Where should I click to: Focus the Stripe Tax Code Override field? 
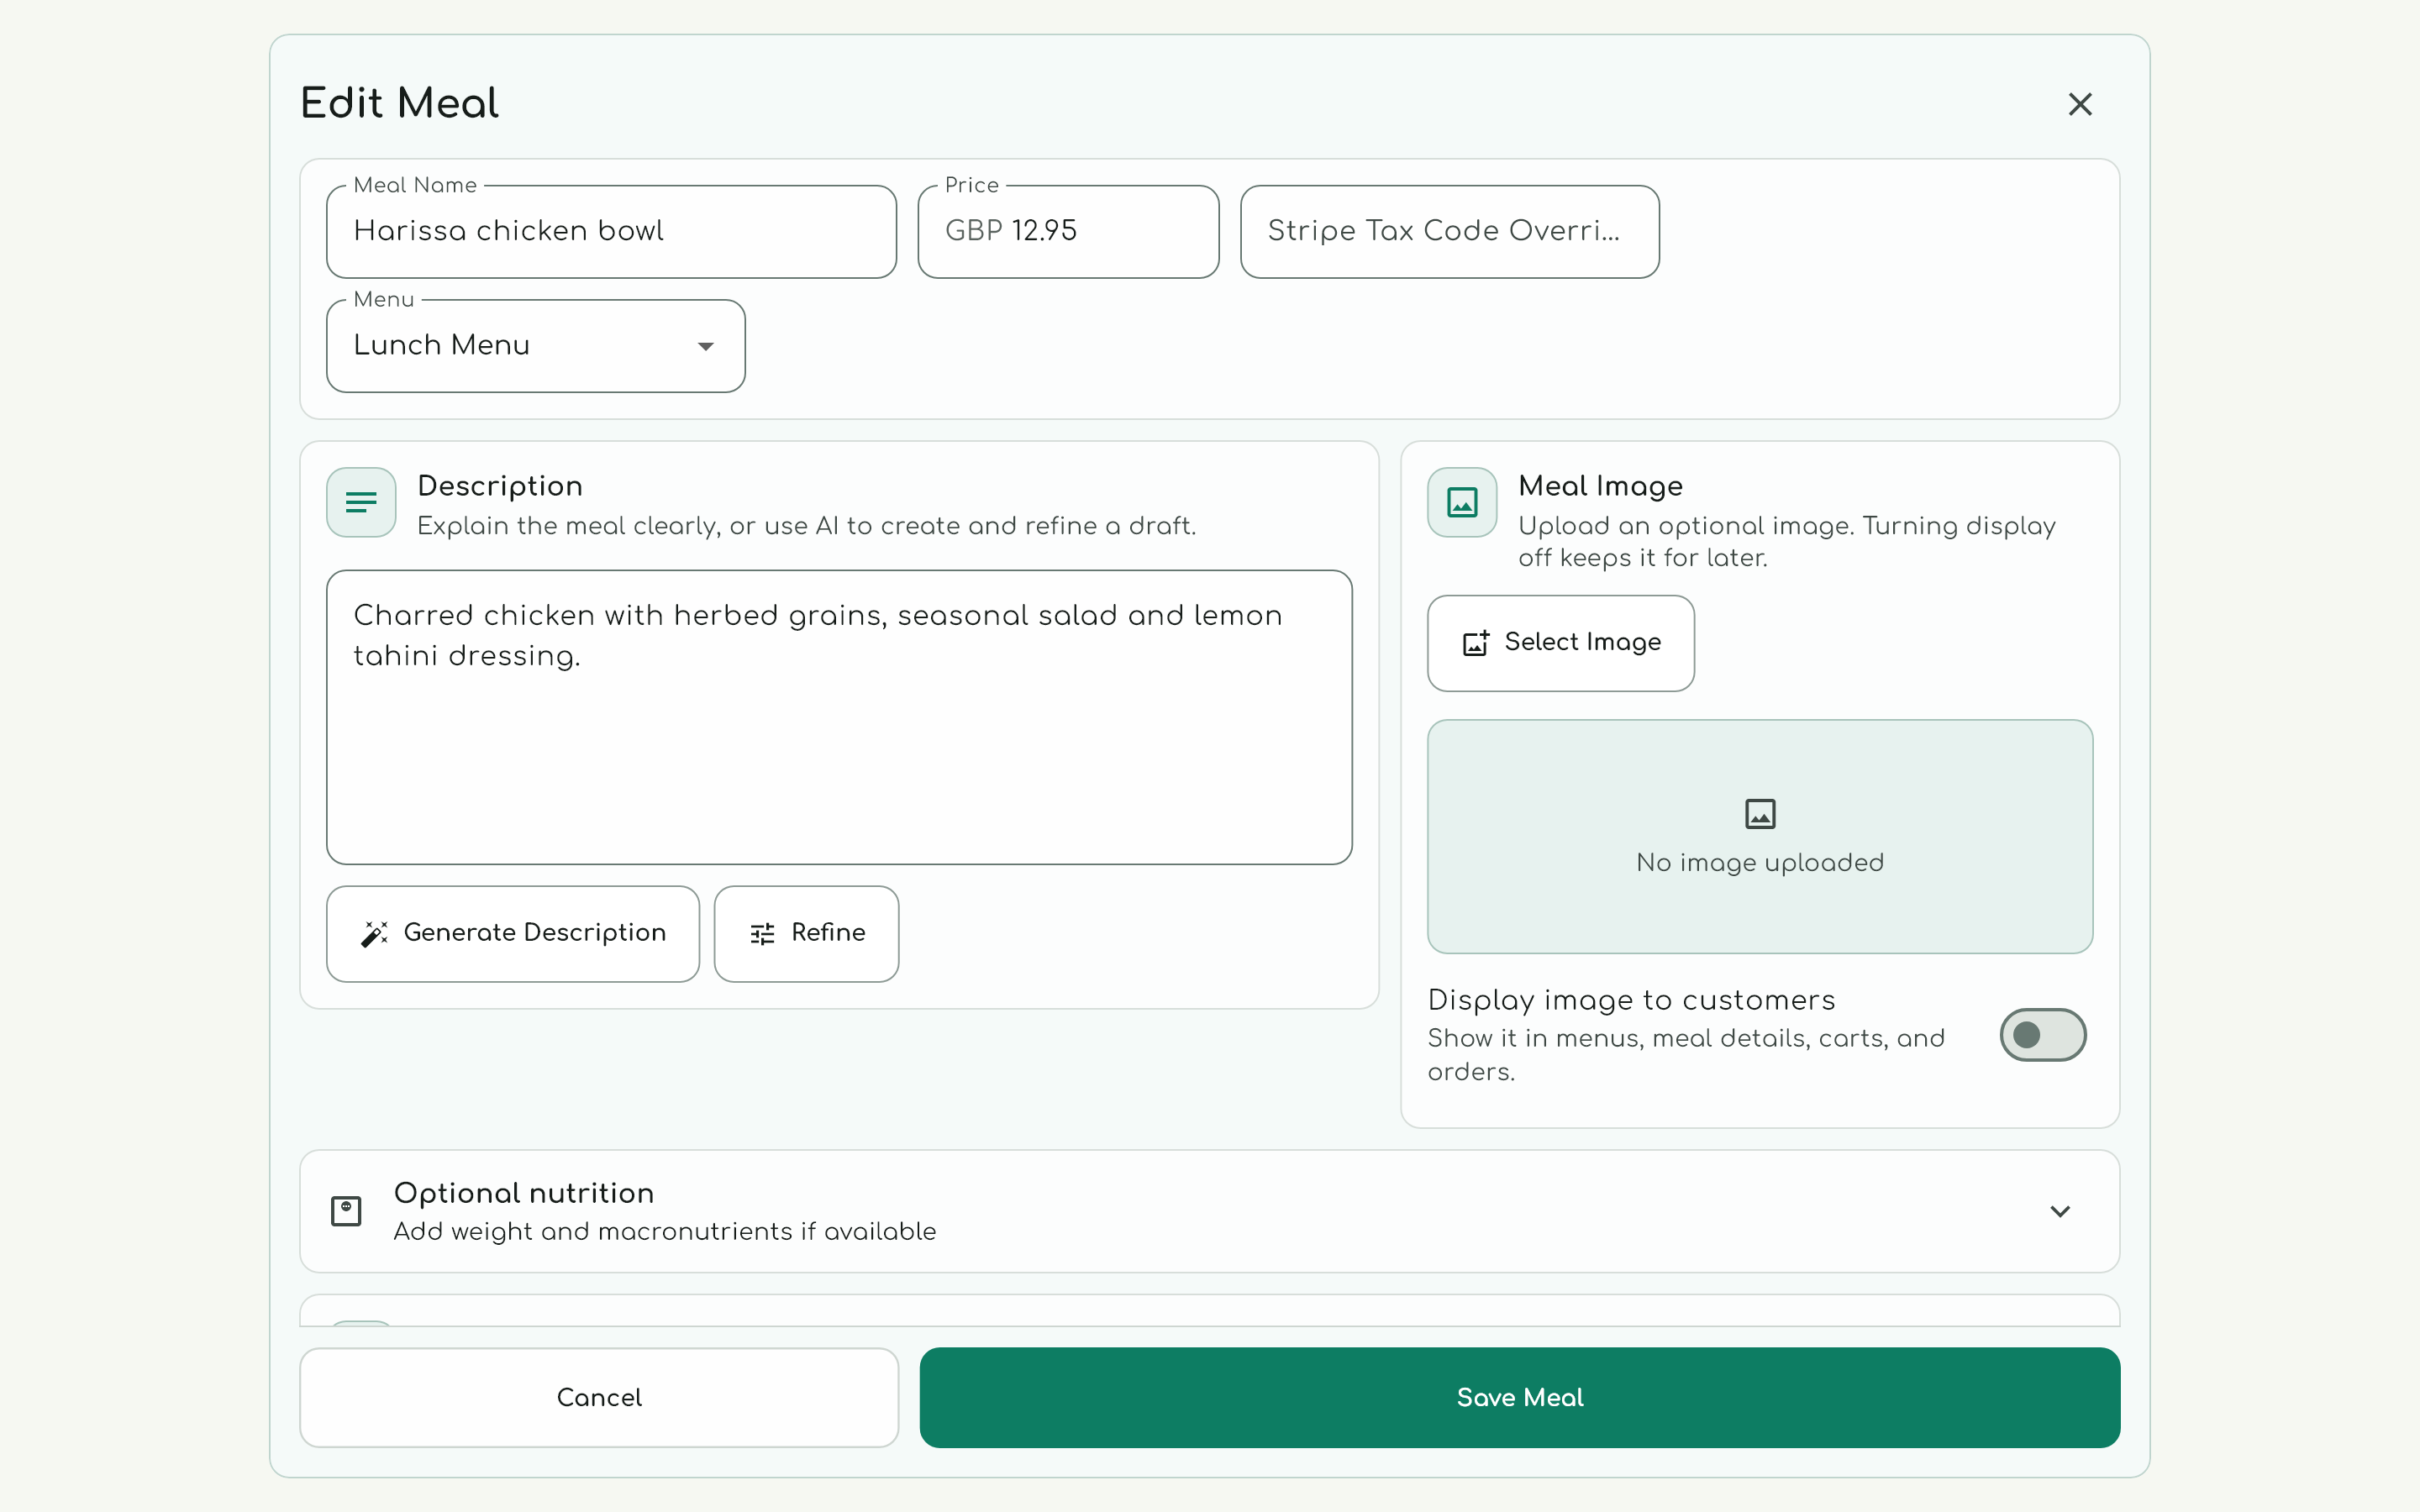click(1450, 232)
